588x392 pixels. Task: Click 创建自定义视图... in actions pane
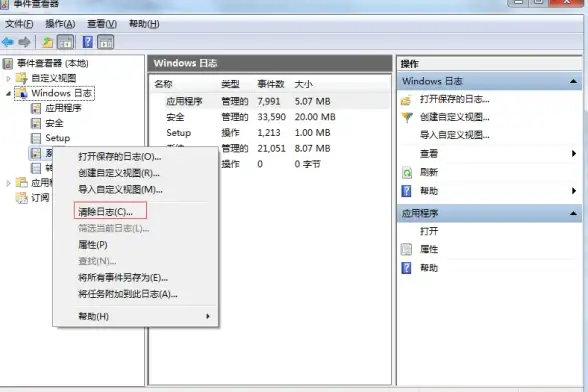click(454, 117)
